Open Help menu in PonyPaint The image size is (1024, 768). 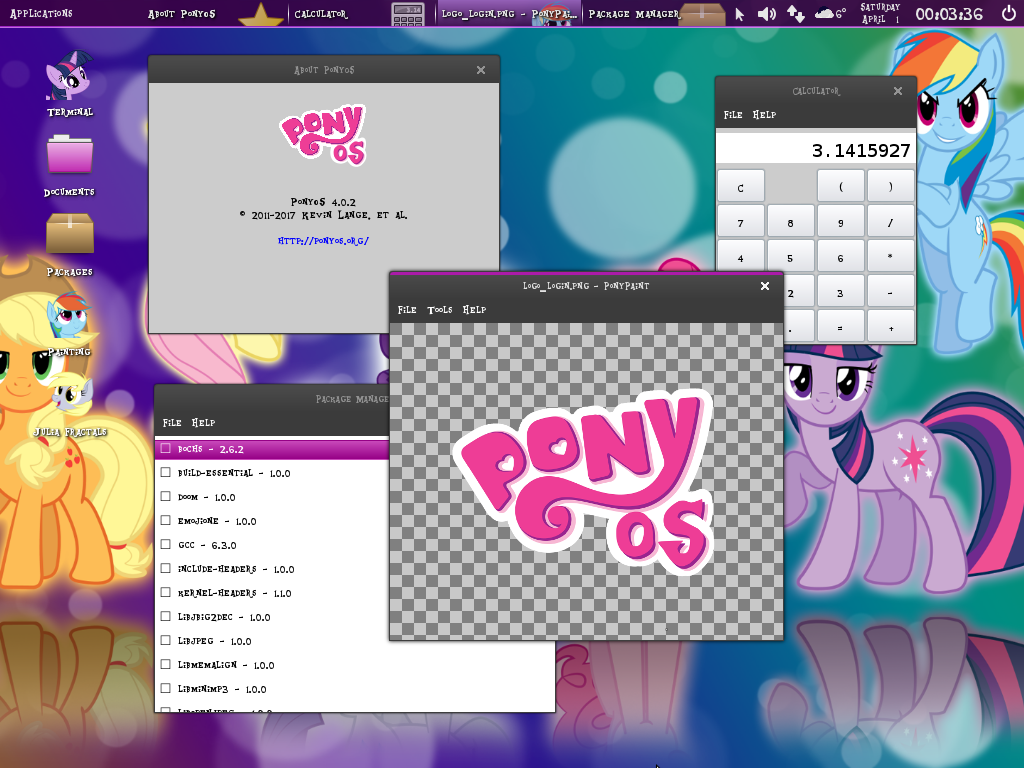tap(474, 310)
